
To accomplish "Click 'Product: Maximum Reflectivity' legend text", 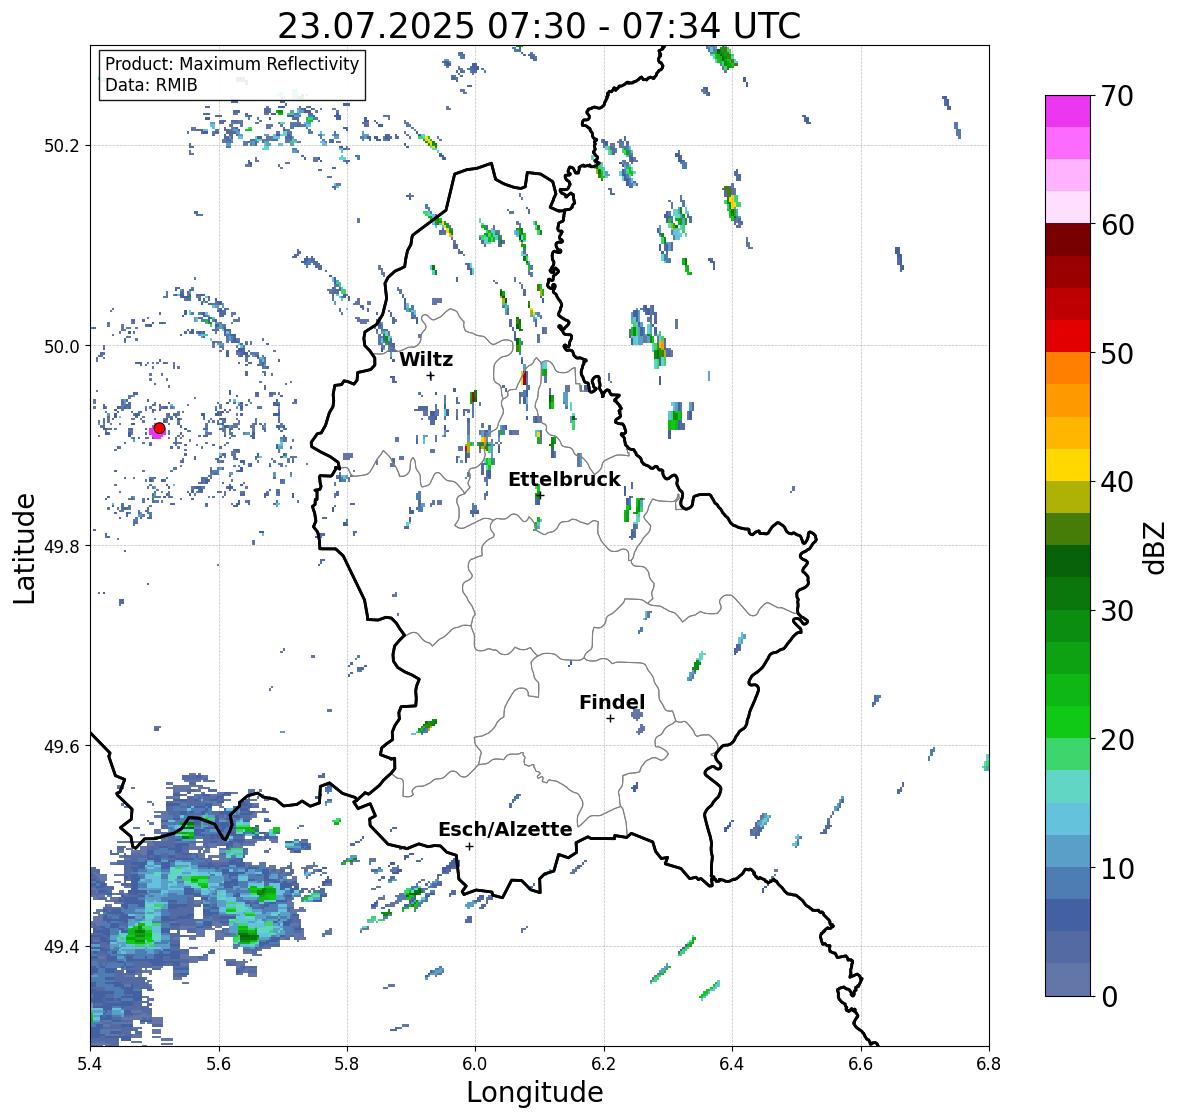I will [x=232, y=64].
